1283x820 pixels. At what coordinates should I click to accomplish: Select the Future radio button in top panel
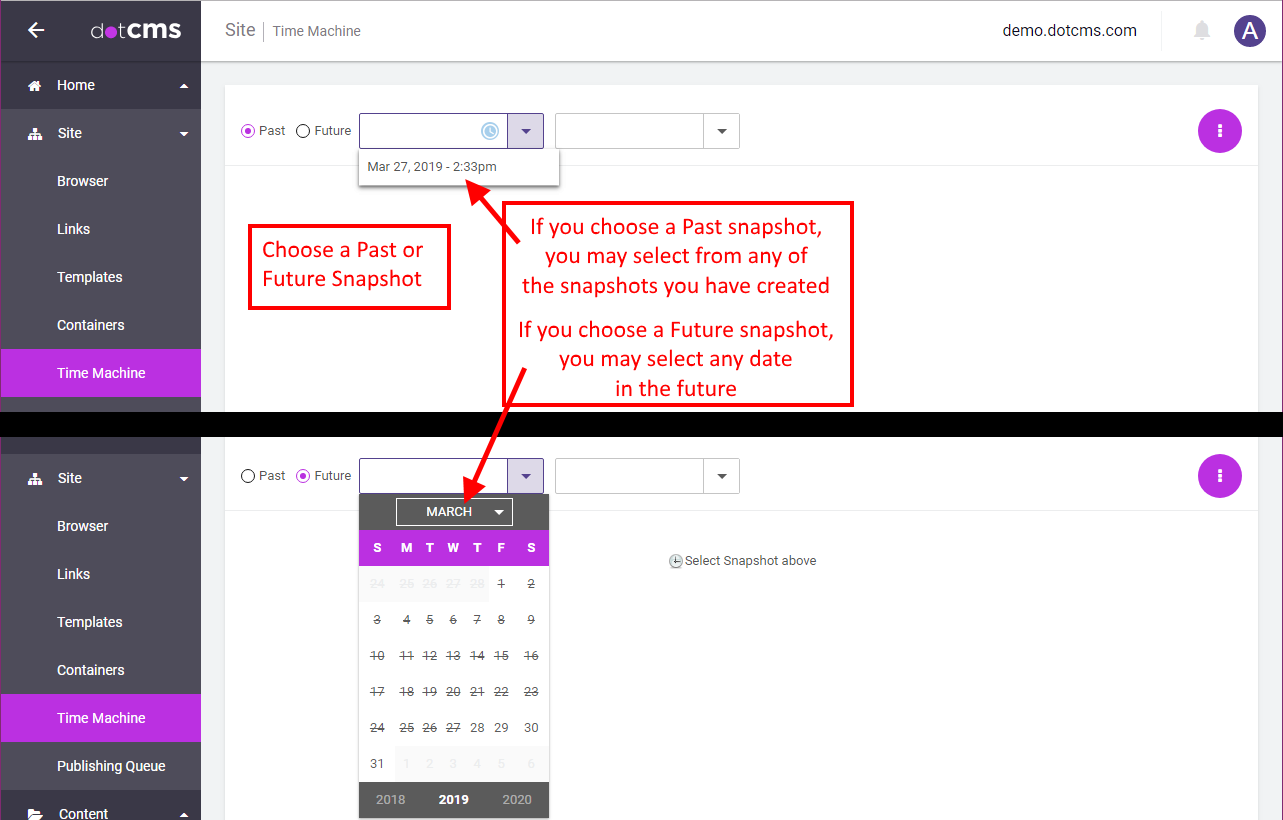(303, 131)
